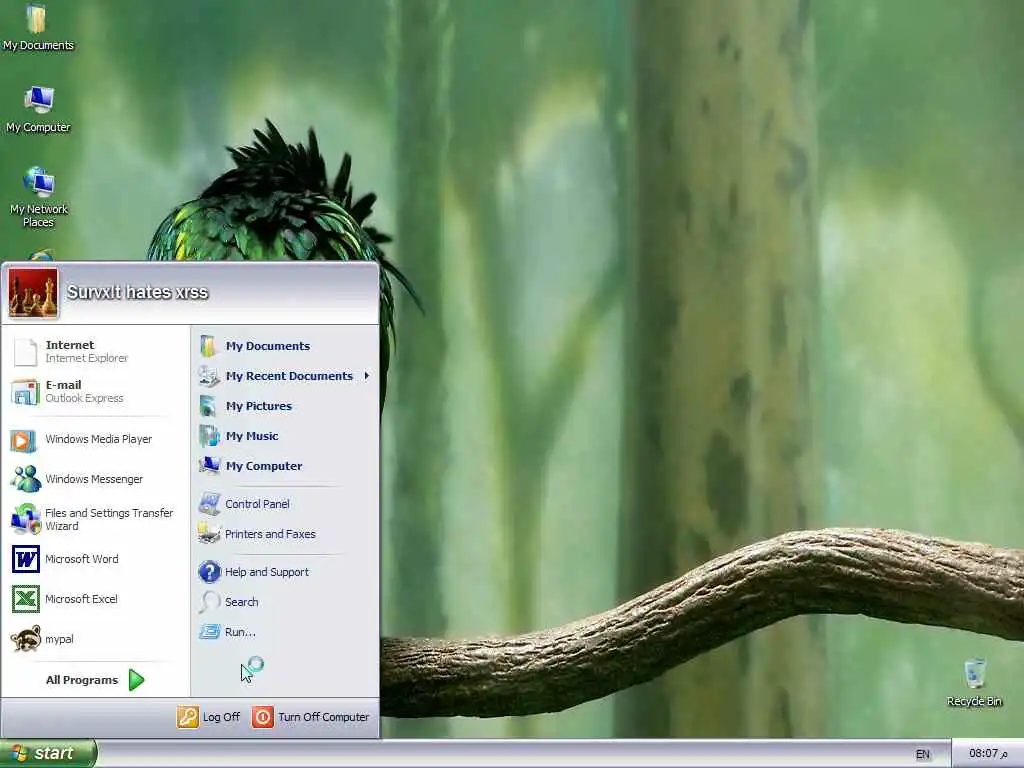Click the Turn Off Computer button
Viewport: 1024px width, 768px height.
point(311,717)
